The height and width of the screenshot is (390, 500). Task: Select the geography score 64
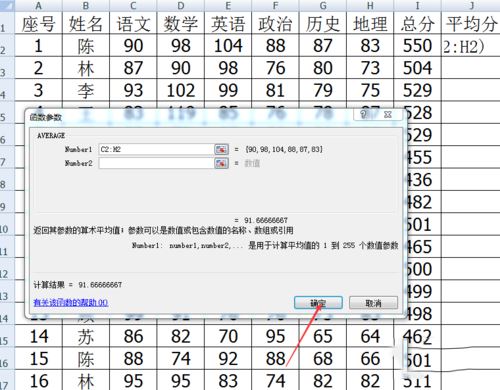point(370,336)
